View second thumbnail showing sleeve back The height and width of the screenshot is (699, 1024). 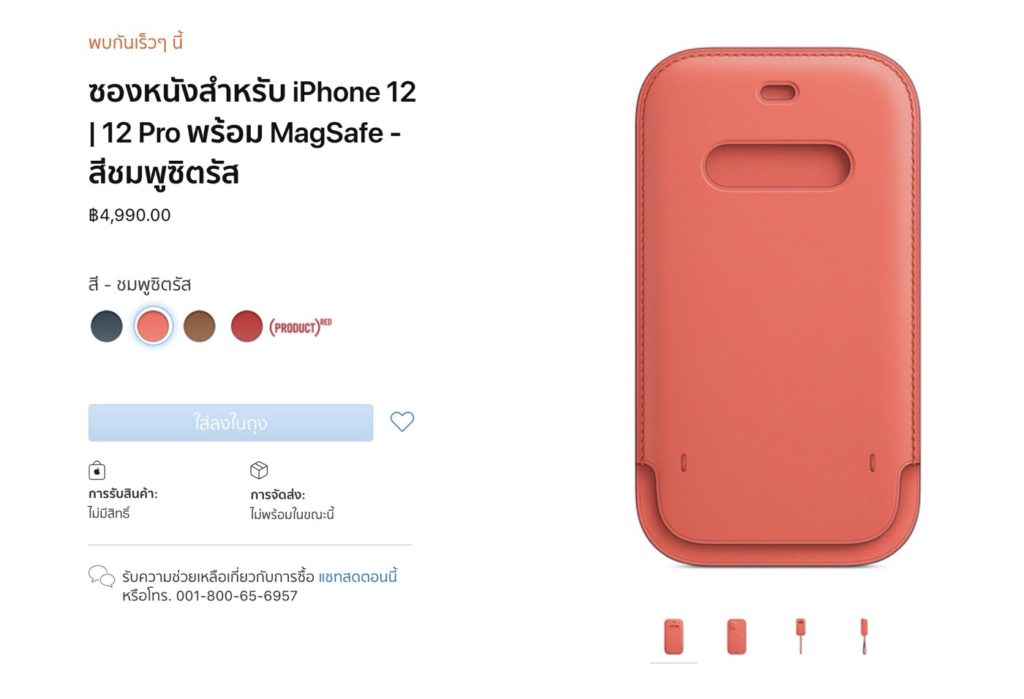click(x=737, y=636)
